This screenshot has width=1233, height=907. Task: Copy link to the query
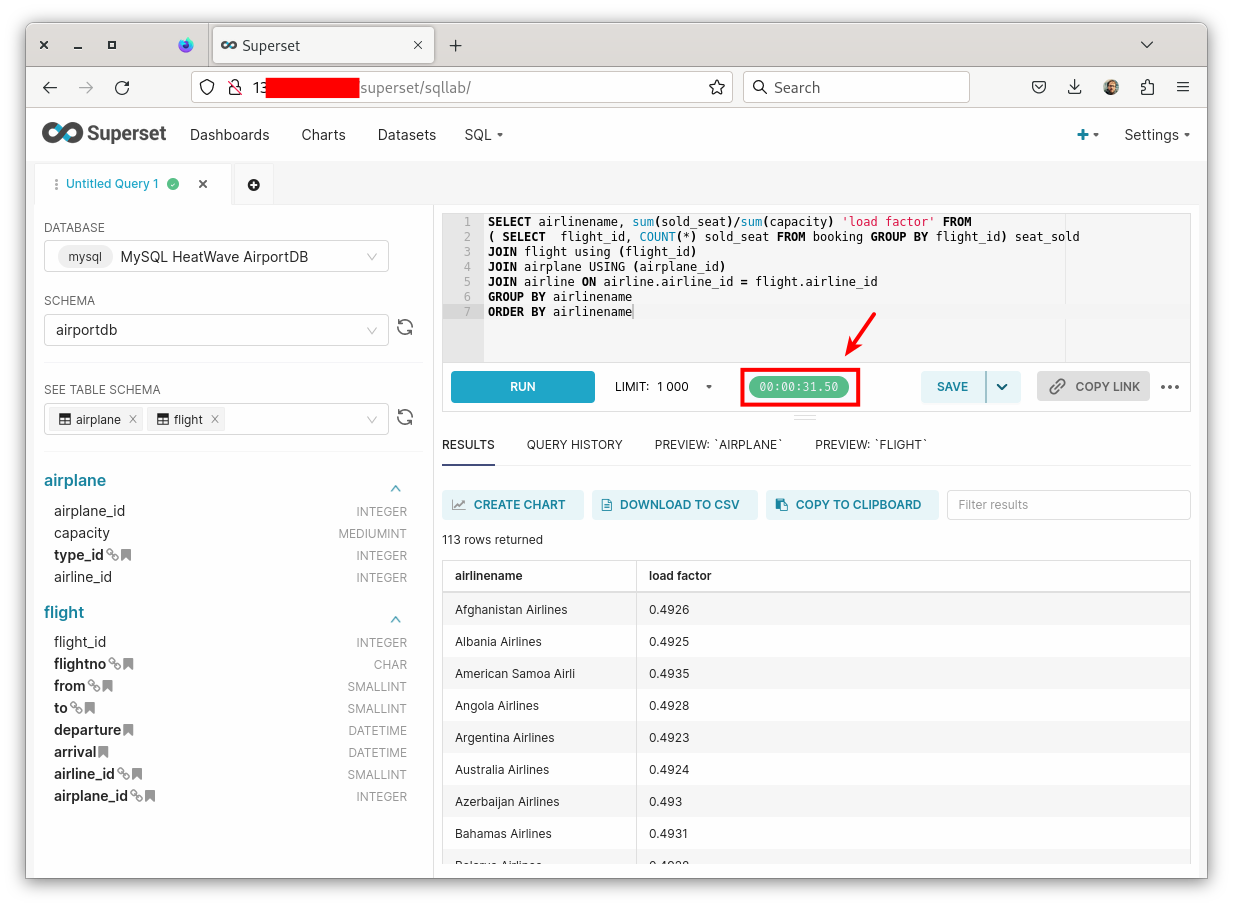pos(1094,387)
